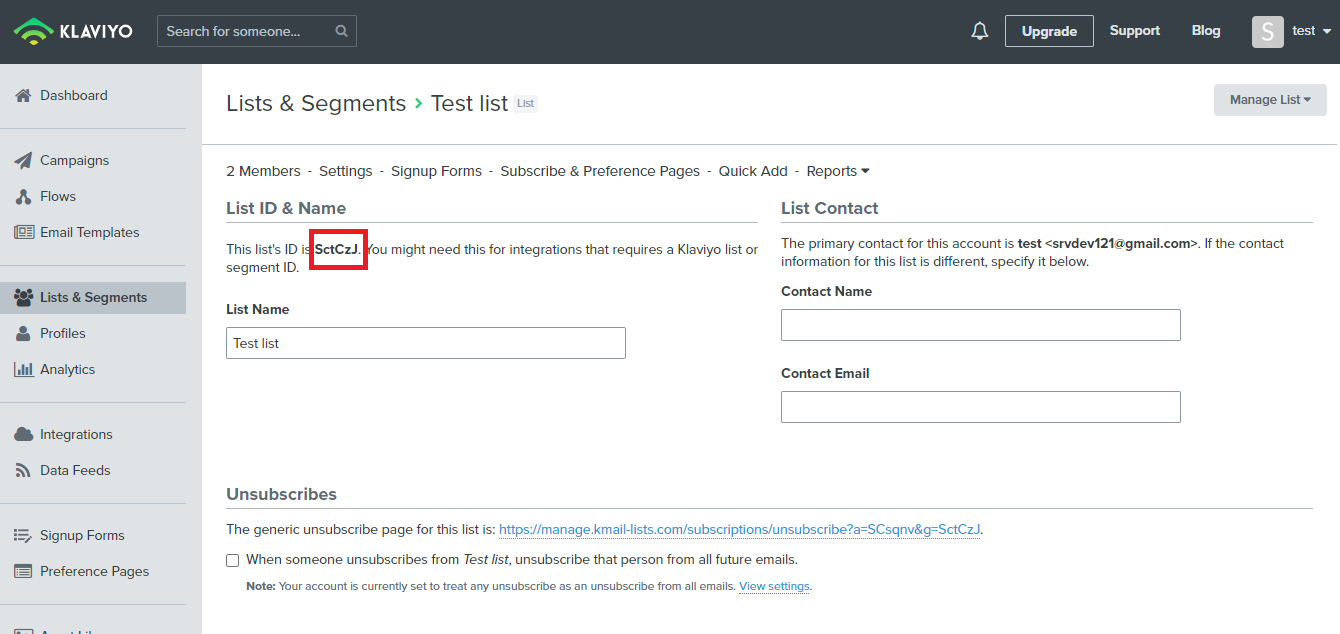
Task: Expand the Reports dropdown
Action: pos(838,171)
